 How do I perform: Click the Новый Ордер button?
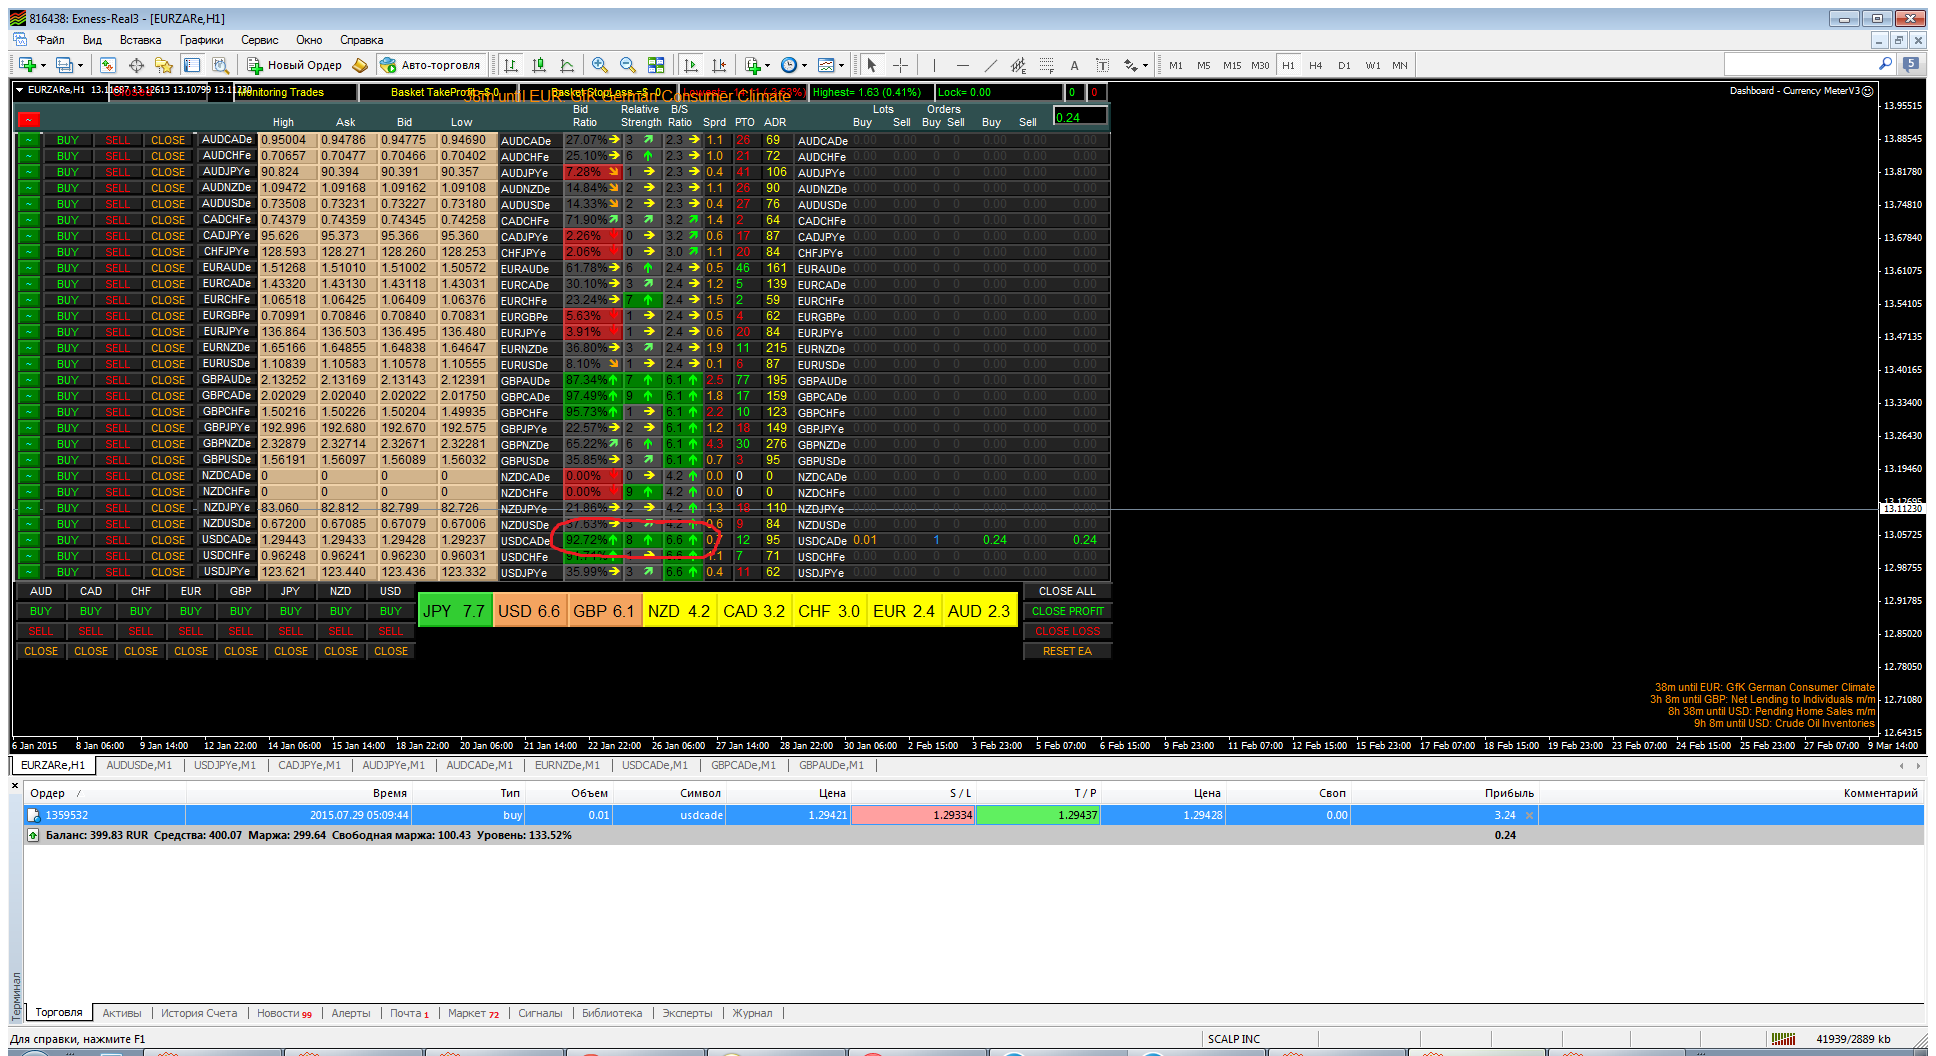point(295,65)
